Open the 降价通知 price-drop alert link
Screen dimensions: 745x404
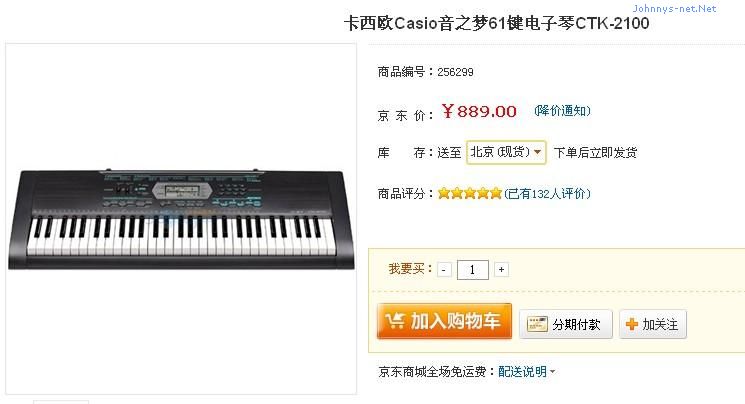(562, 111)
